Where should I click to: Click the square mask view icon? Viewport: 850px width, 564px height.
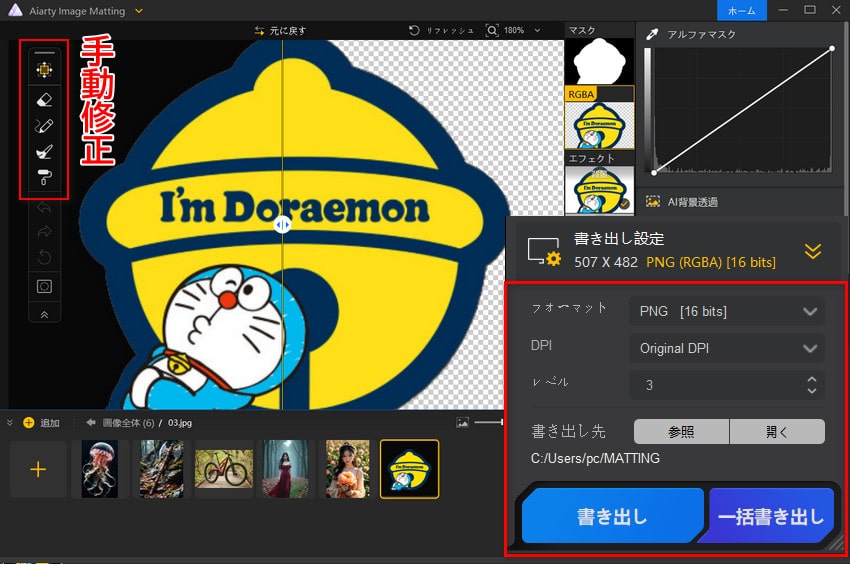(x=44, y=286)
